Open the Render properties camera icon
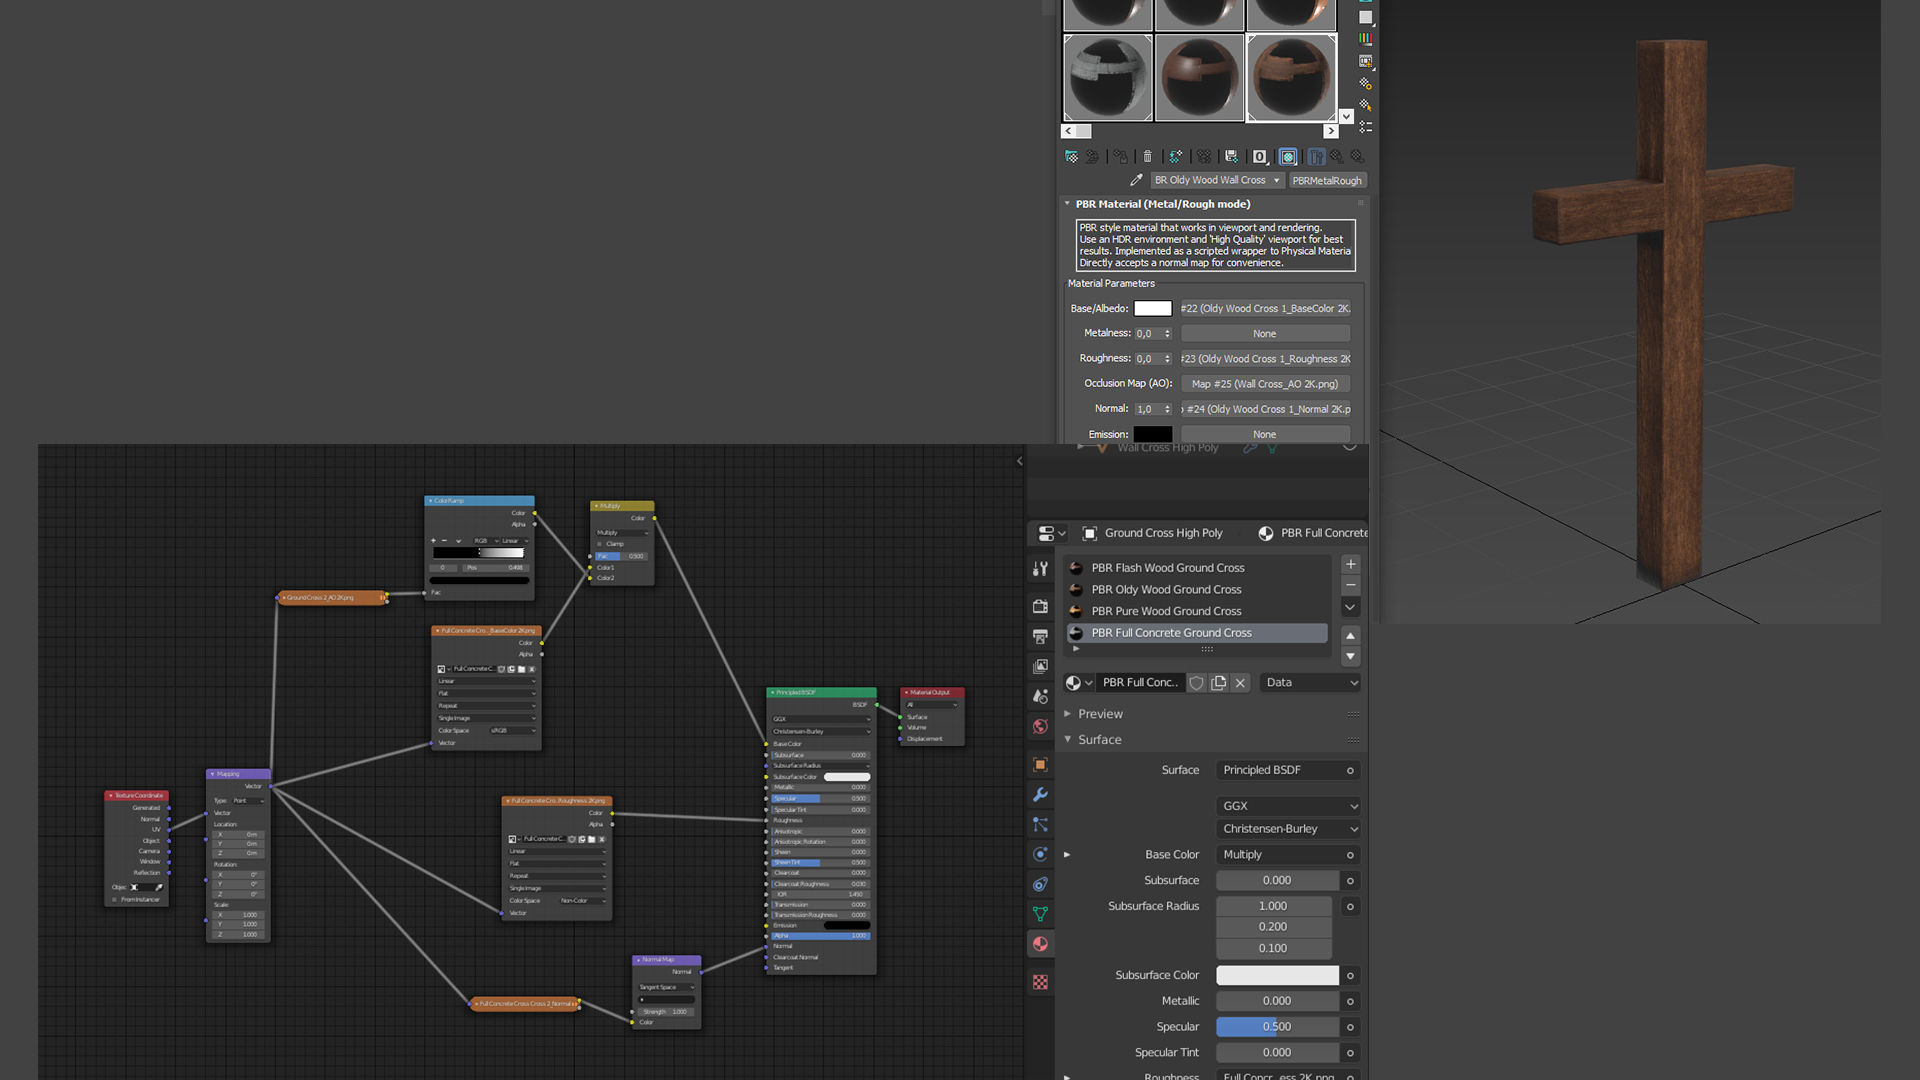 (x=1040, y=606)
